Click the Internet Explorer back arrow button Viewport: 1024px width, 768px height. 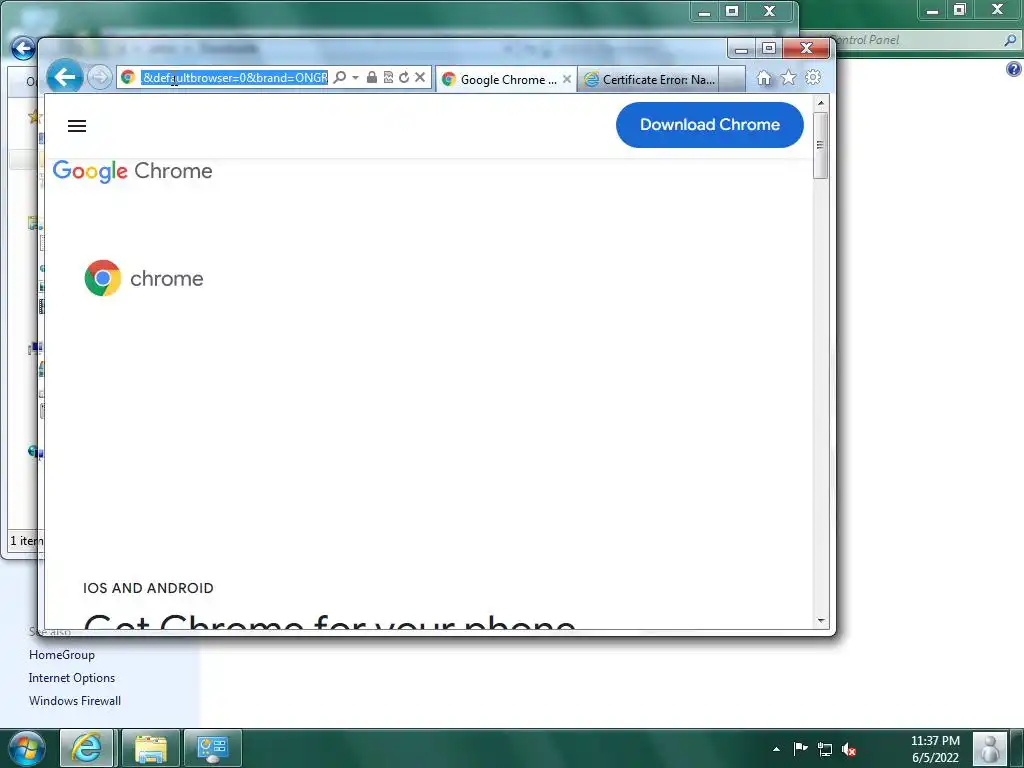(65, 77)
